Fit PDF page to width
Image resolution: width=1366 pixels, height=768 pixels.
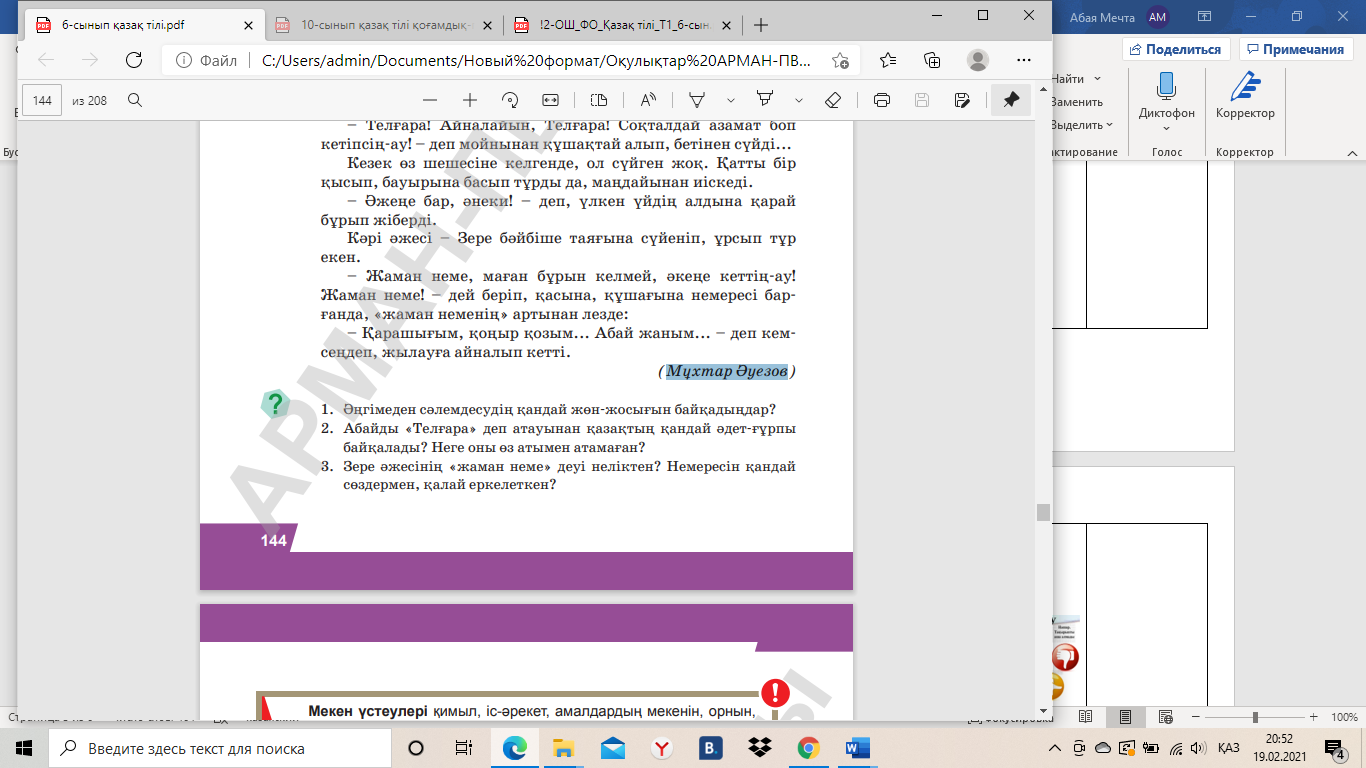point(550,100)
